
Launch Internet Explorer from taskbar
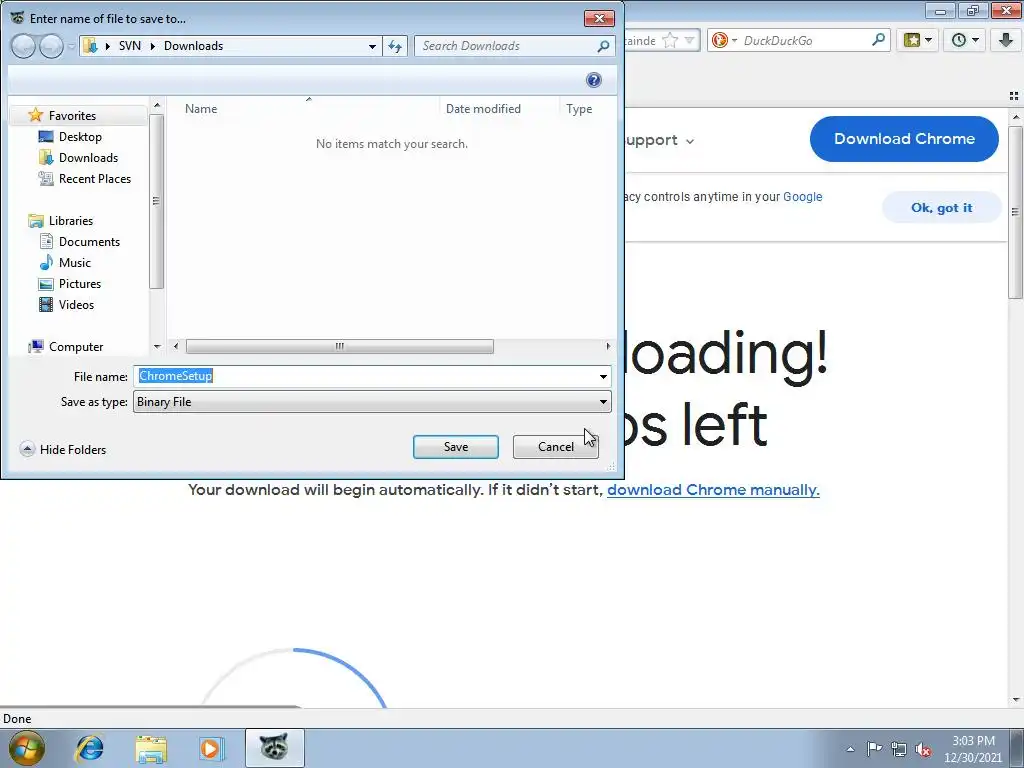coord(89,748)
